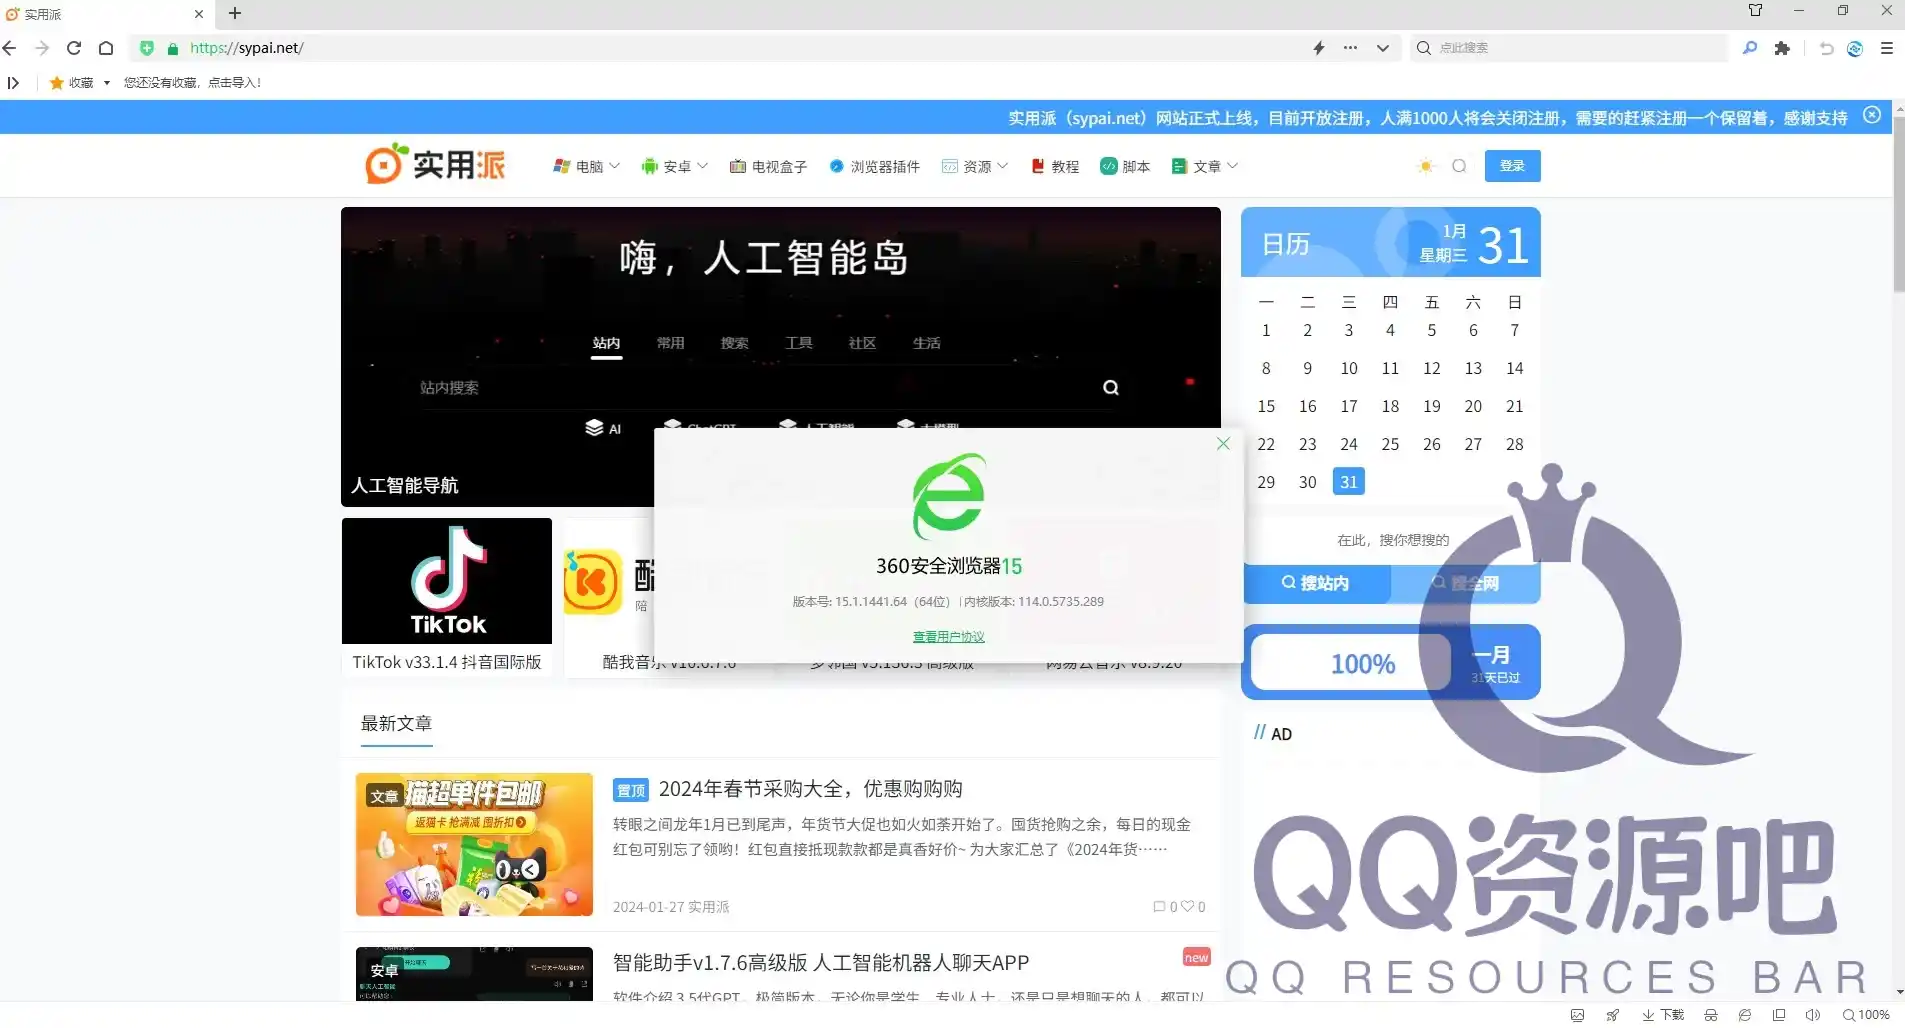This screenshot has width=1905, height=1028.
Task: Click the browser reload page icon
Action: [74, 48]
